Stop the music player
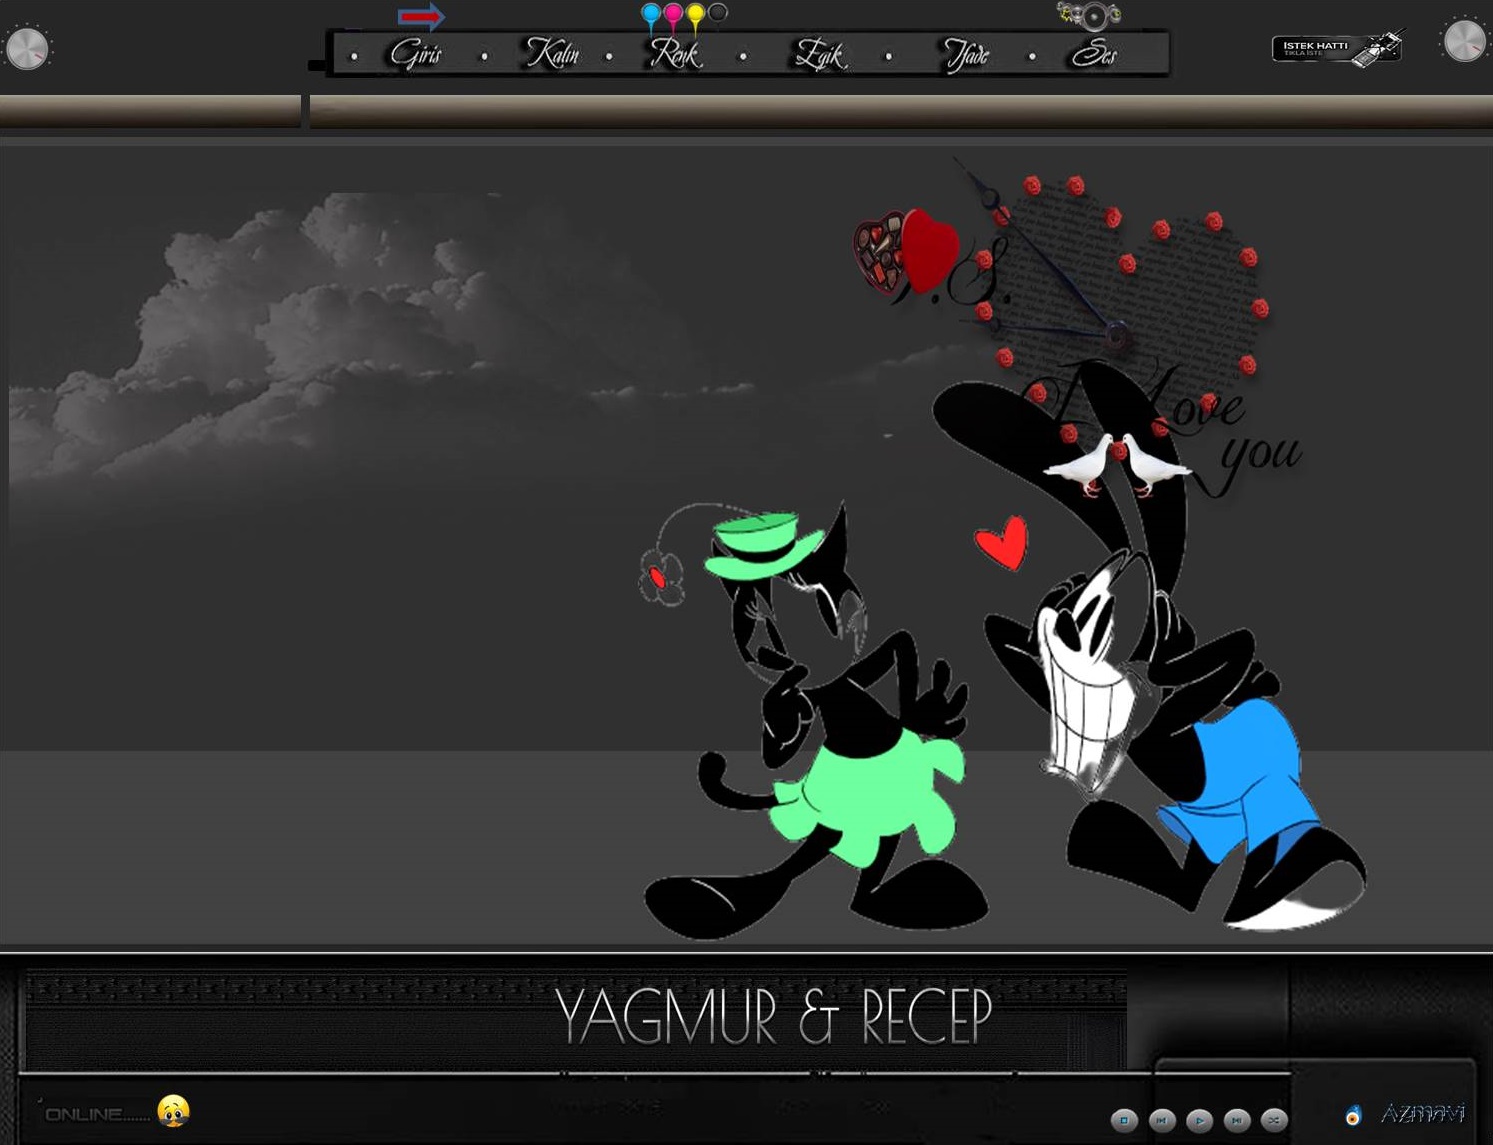This screenshot has width=1493, height=1145. click(x=1124, y=1120)
